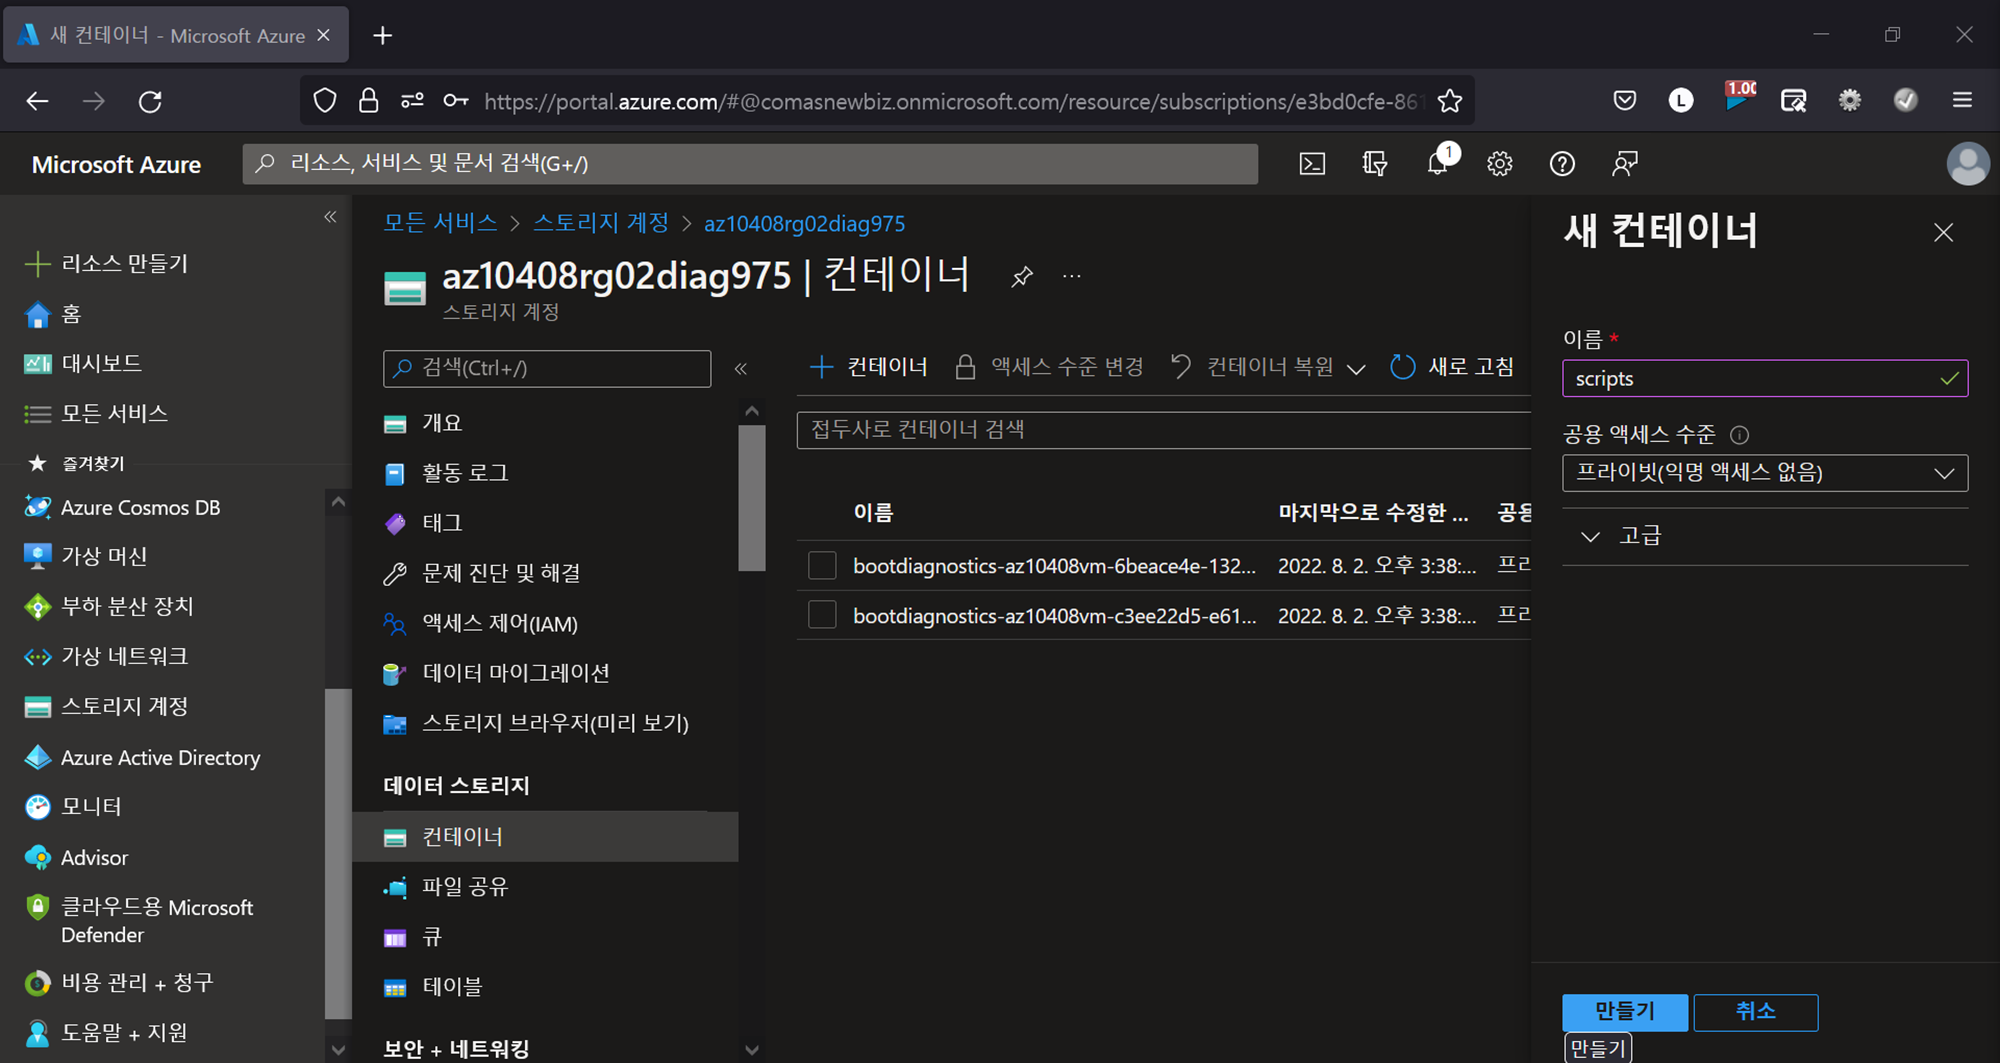This screenshot has width=2000, height=1063.
Task: Click 취소 button
Action: pos(1755,1012)
